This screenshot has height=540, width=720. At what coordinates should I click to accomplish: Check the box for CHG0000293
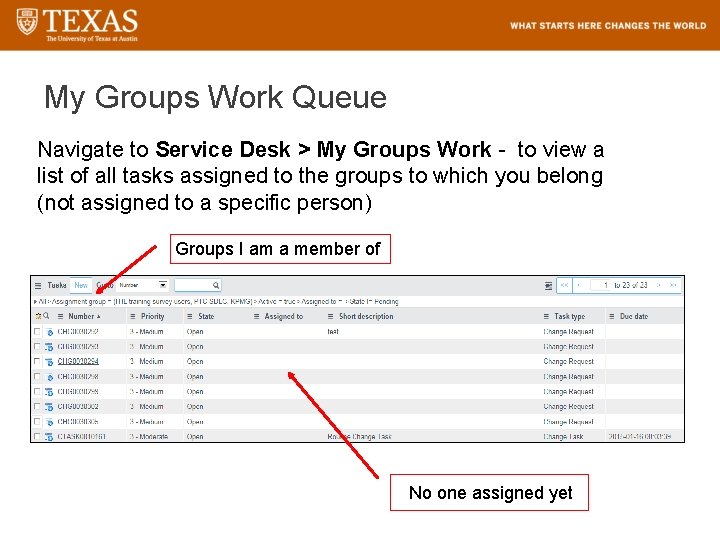(x=37, y=346)
